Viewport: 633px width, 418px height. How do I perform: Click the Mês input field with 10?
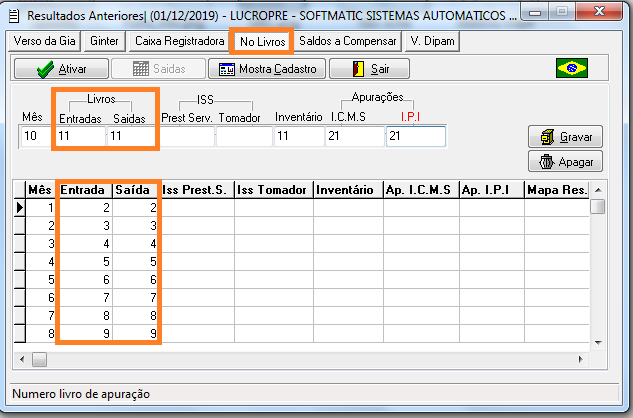(x=36, y=136)
